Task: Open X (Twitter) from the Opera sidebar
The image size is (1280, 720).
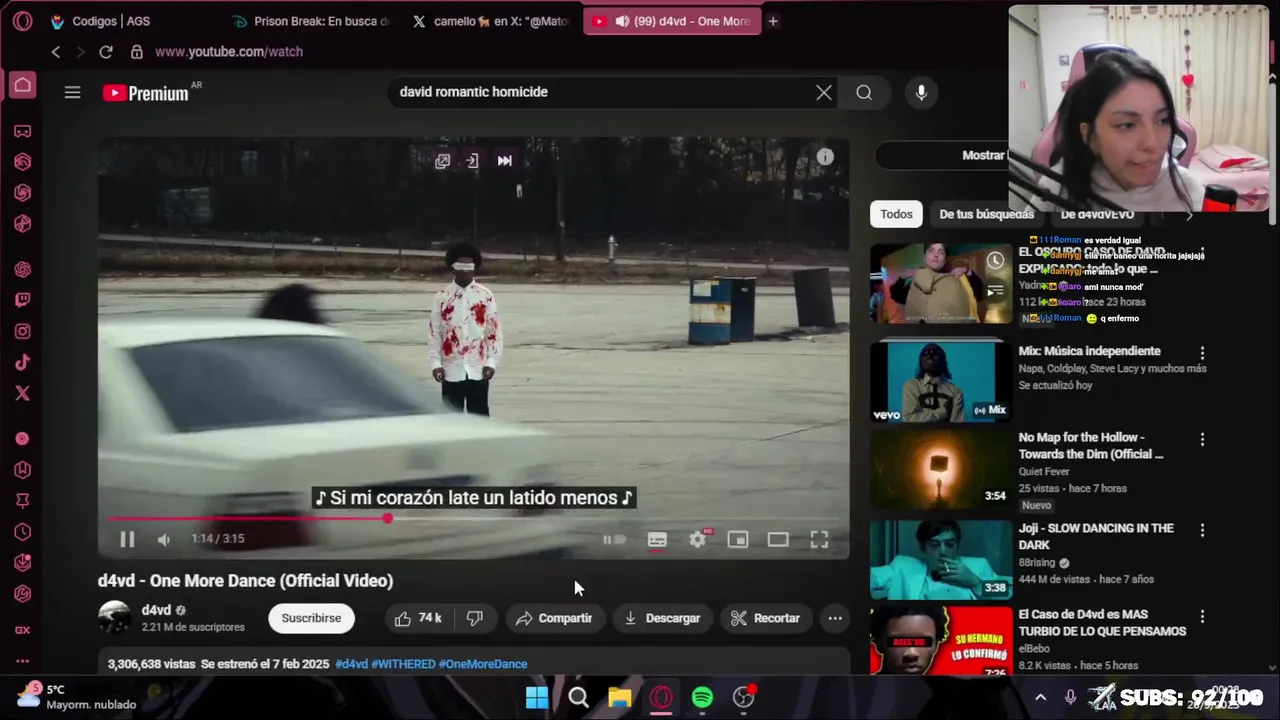Action: 22,393
